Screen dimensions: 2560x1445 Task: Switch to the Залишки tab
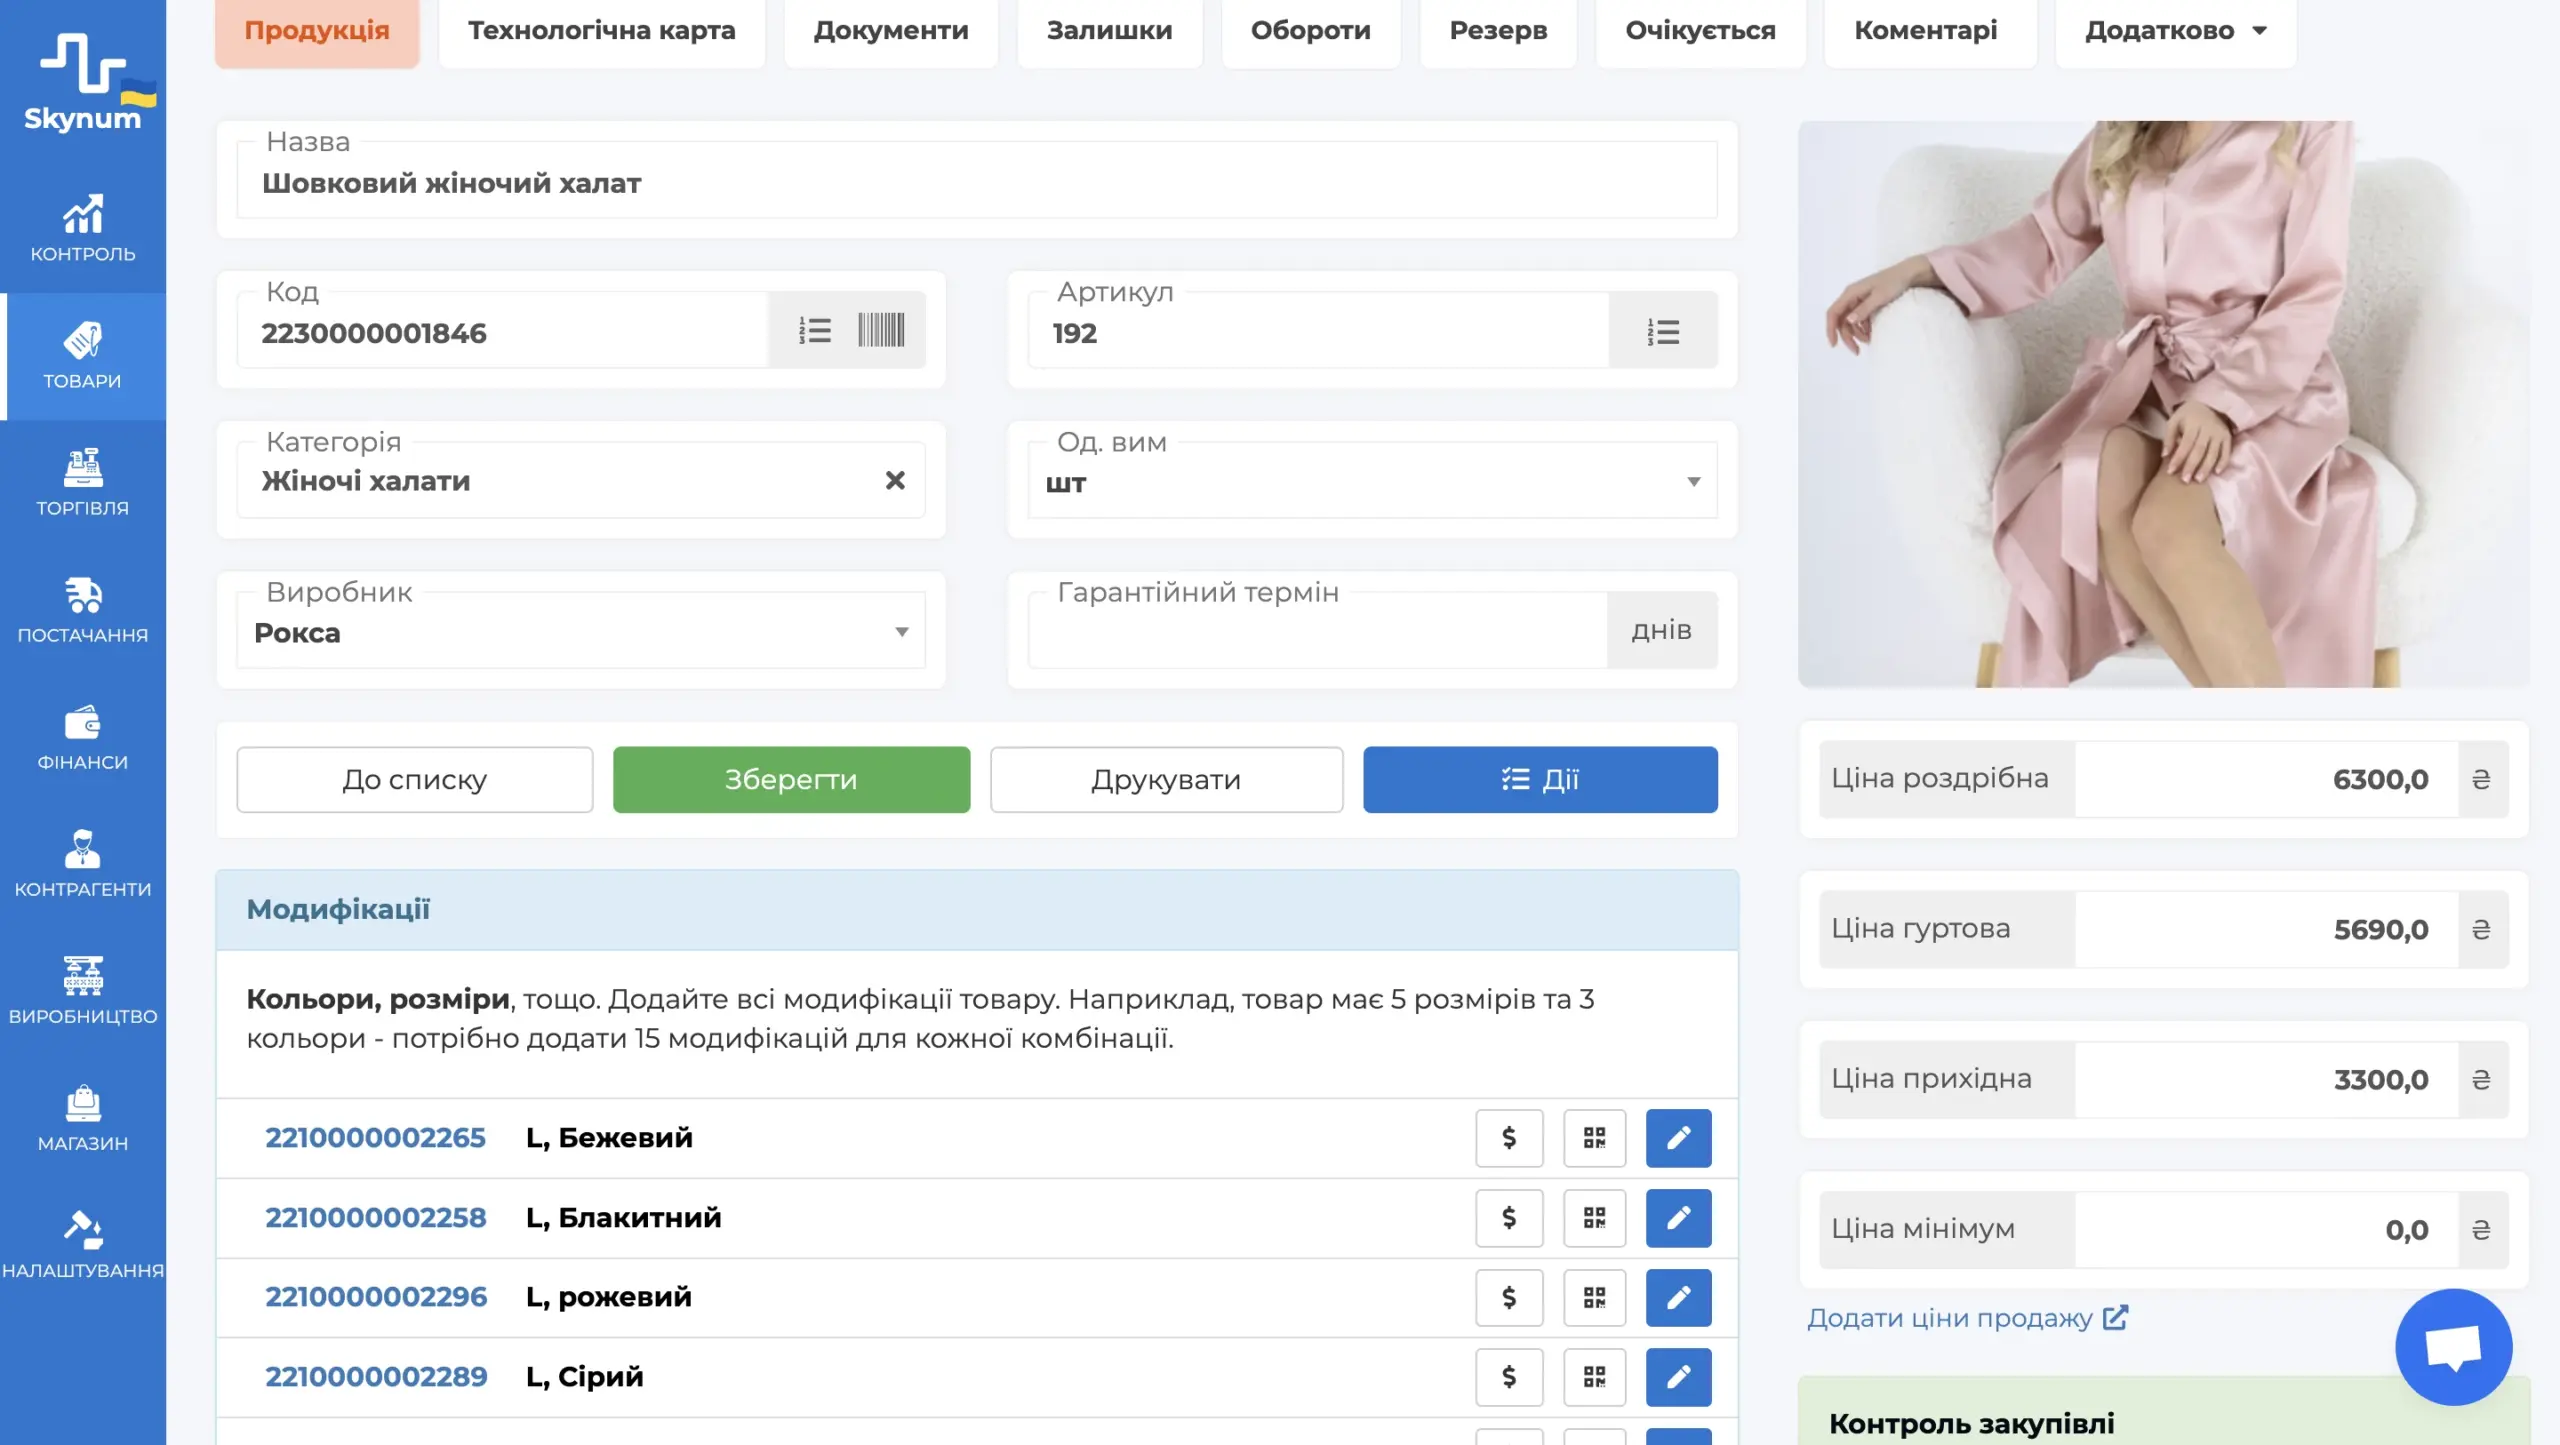[x=1109, y=30]
